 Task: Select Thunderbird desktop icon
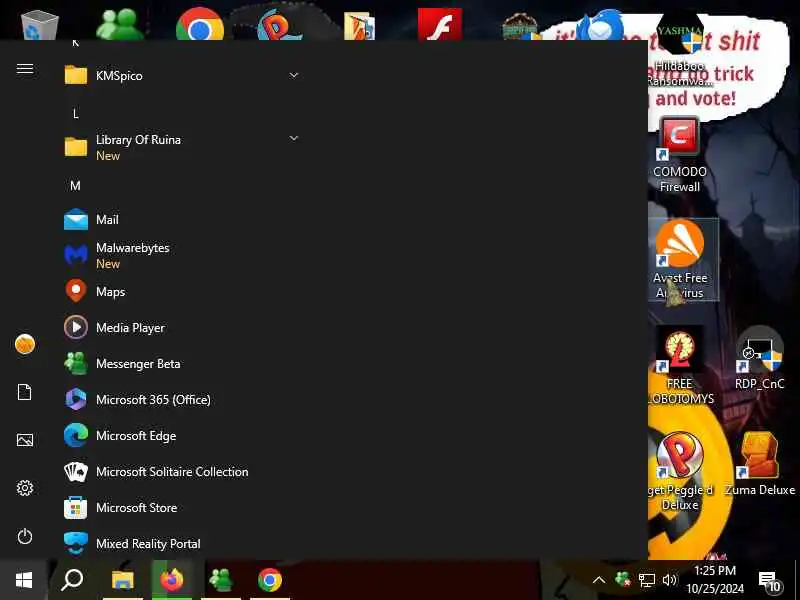(x=600, y=26)
